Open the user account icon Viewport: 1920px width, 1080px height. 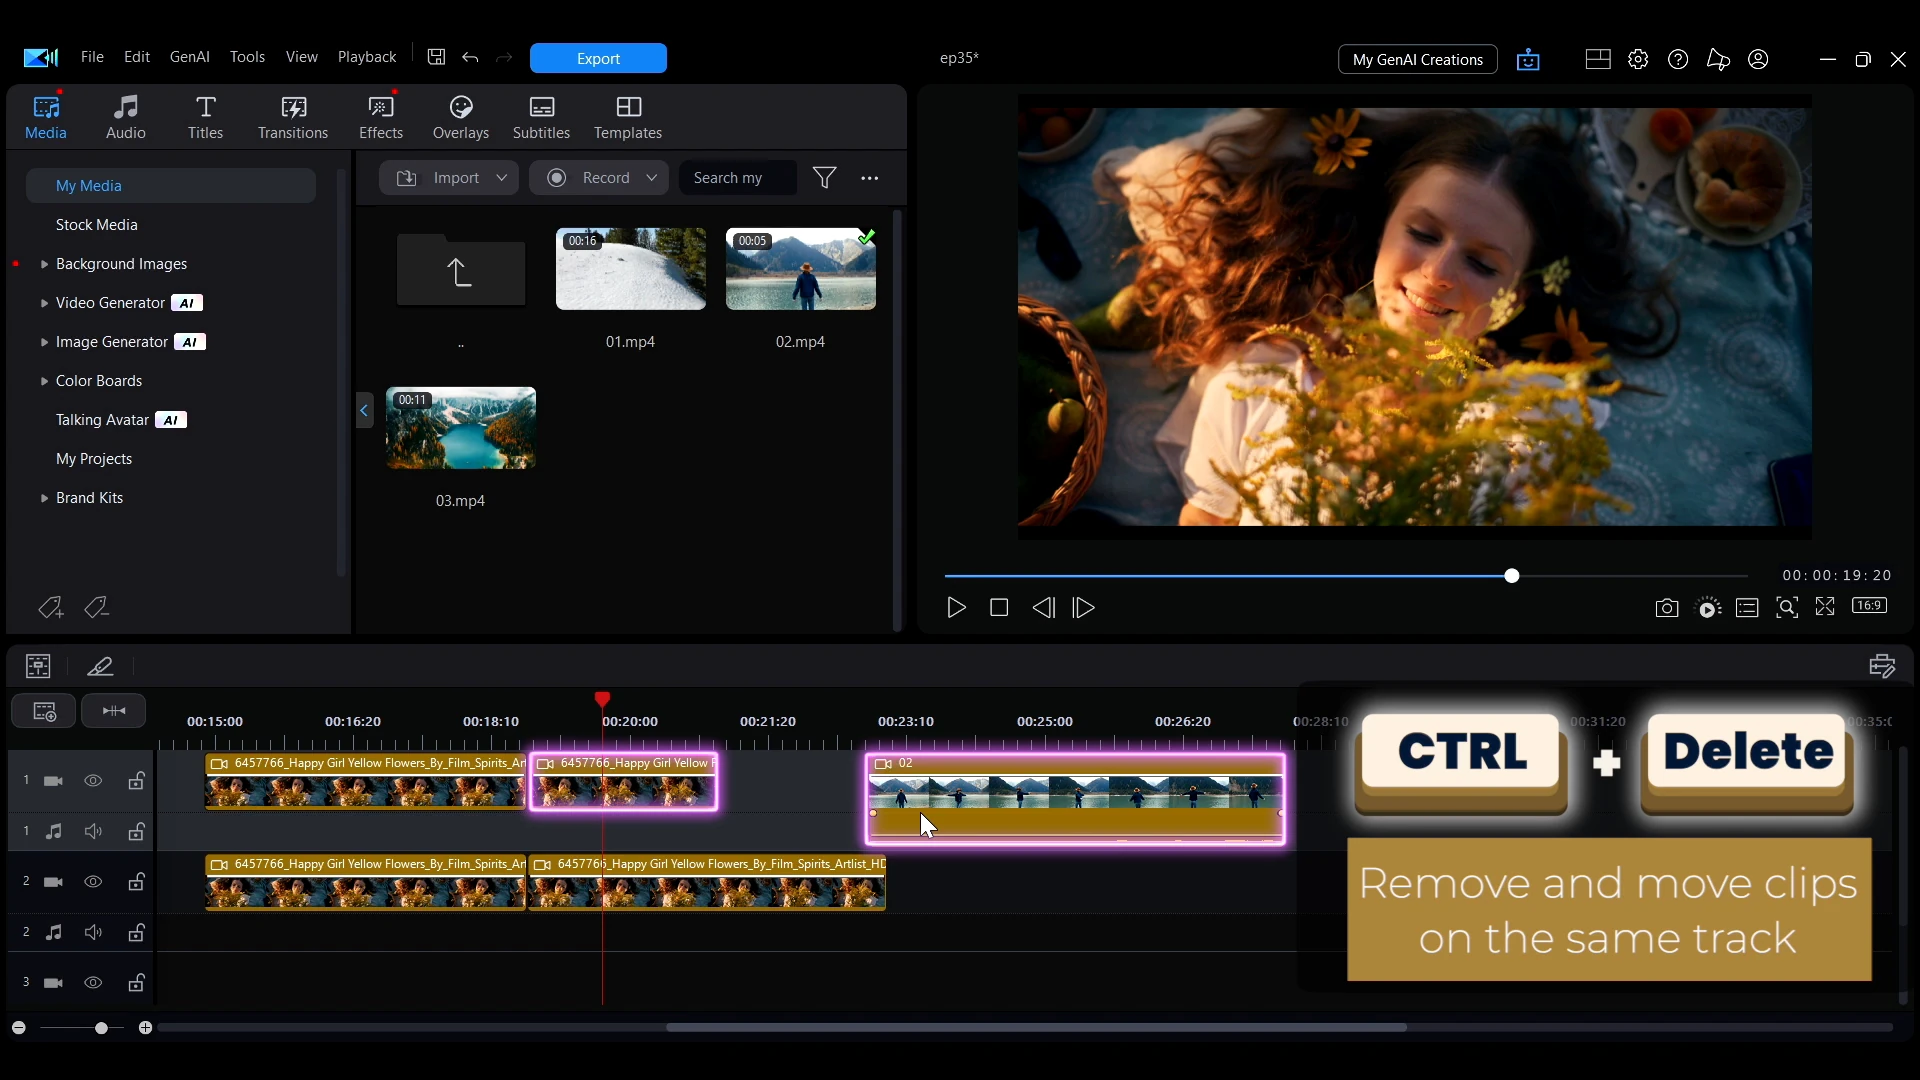coord(1758,59)
